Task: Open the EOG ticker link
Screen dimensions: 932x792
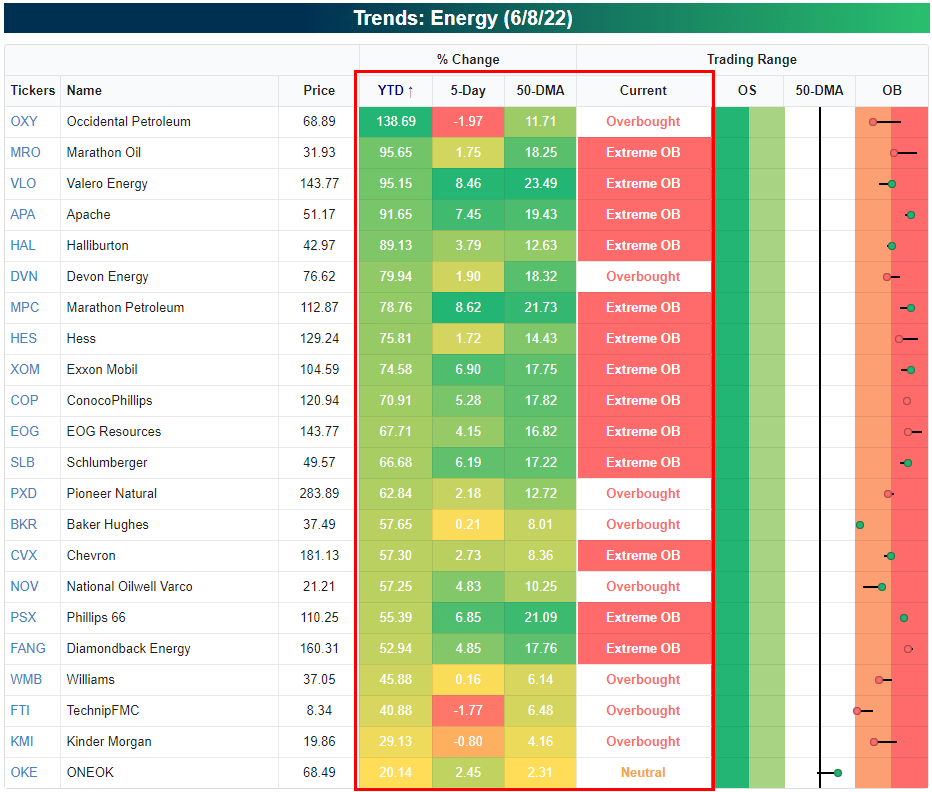Action: (24, 431)
